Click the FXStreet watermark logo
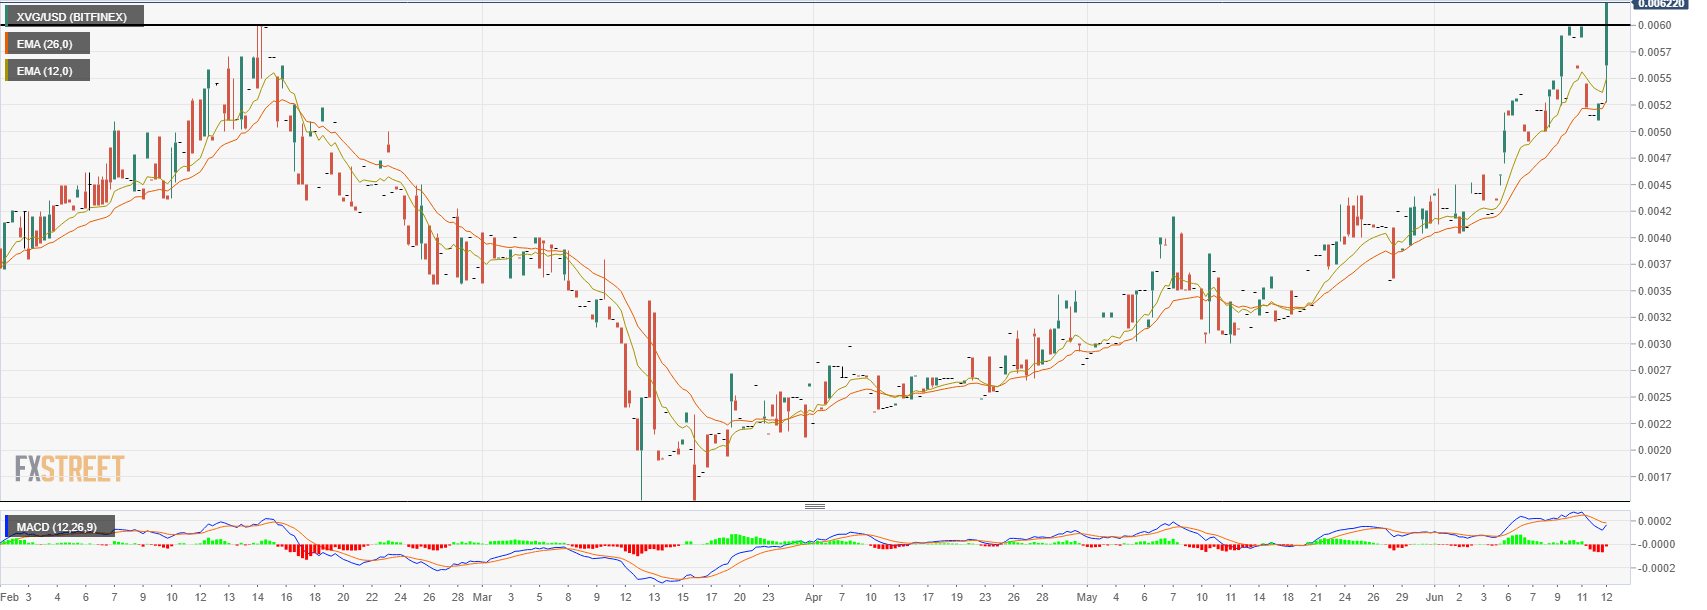 69,468
